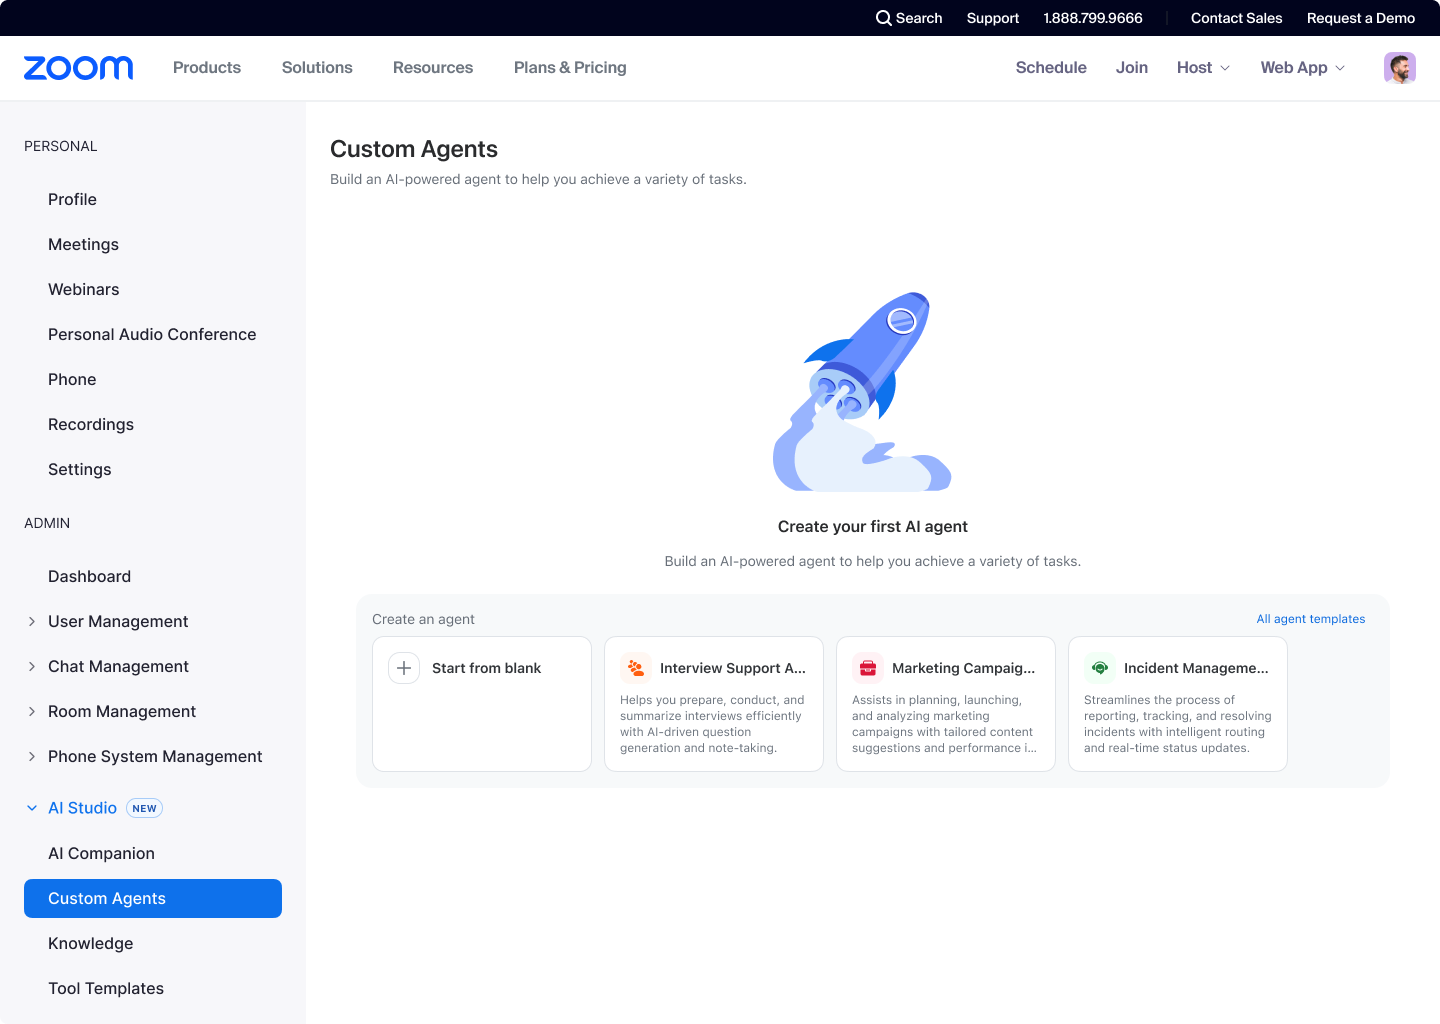Select the Interview Support agent template title
This screenshot has height=1024, width=1440.
tap(733, 668)
